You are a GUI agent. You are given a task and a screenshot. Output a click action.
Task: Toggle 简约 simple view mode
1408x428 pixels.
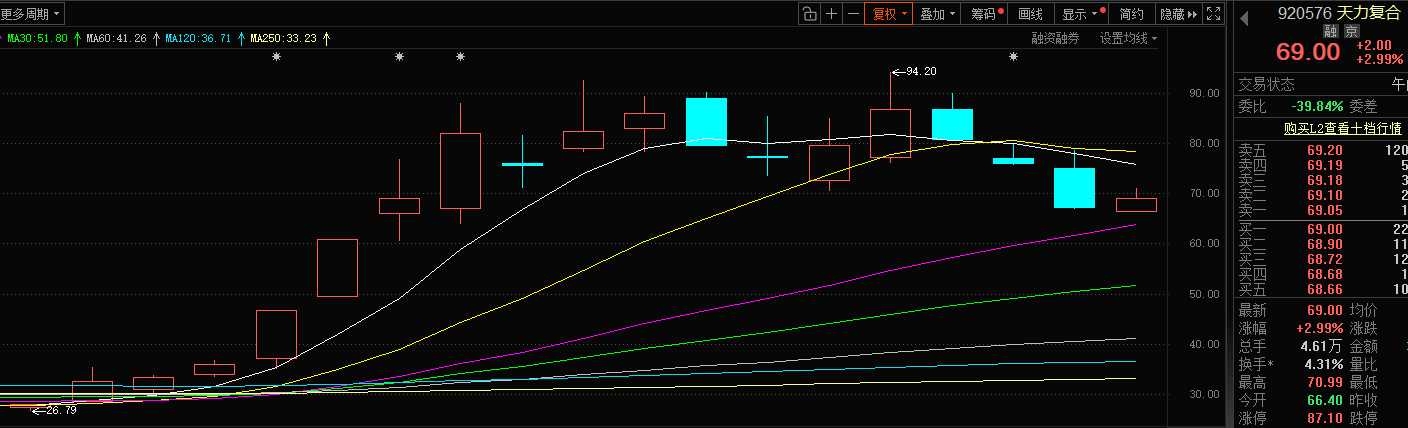click(x=1131, y=14)
